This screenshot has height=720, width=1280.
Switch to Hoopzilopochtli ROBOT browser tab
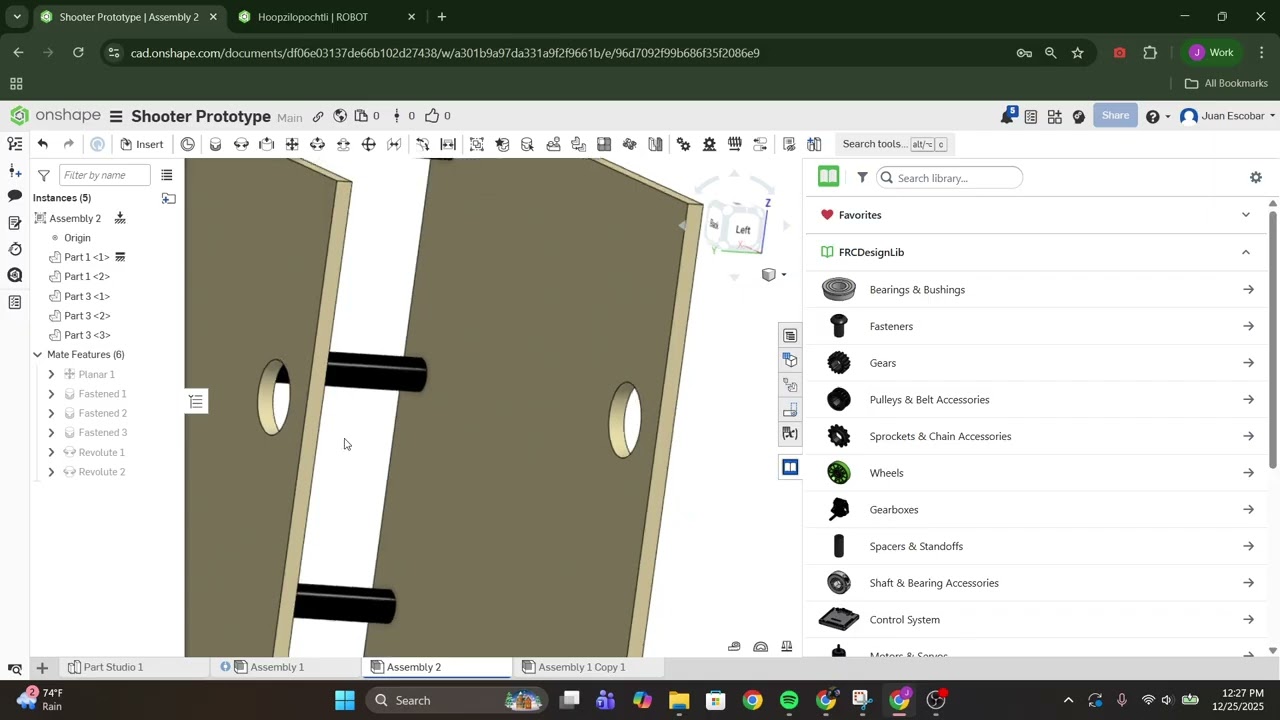(x=313, y=17)
